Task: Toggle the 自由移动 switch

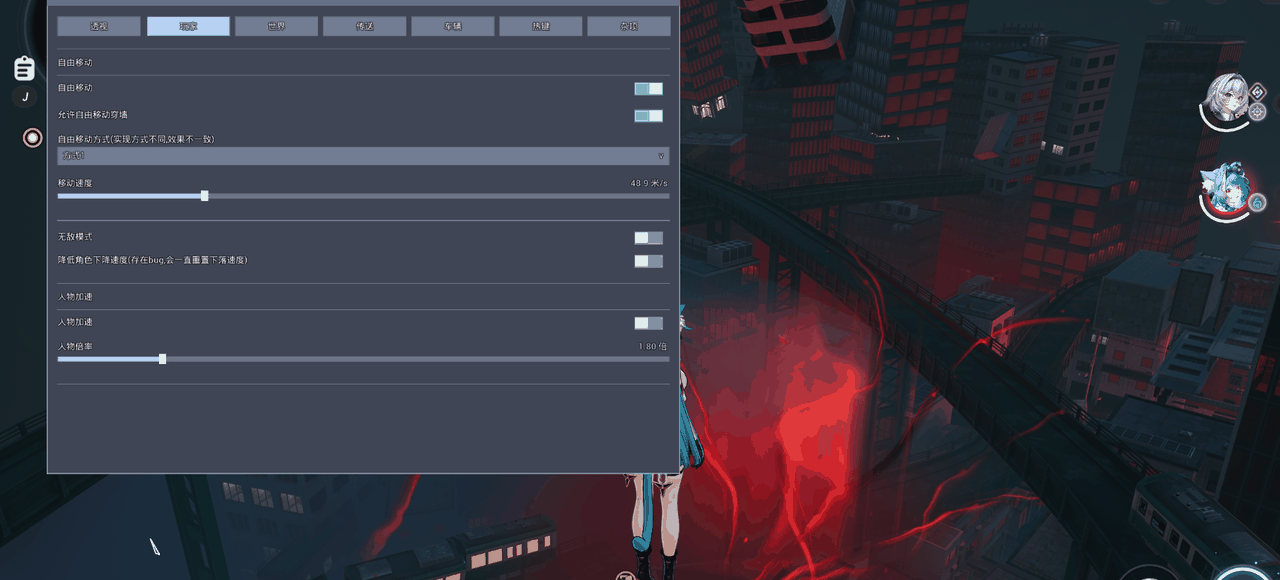Action: [648, 89]
